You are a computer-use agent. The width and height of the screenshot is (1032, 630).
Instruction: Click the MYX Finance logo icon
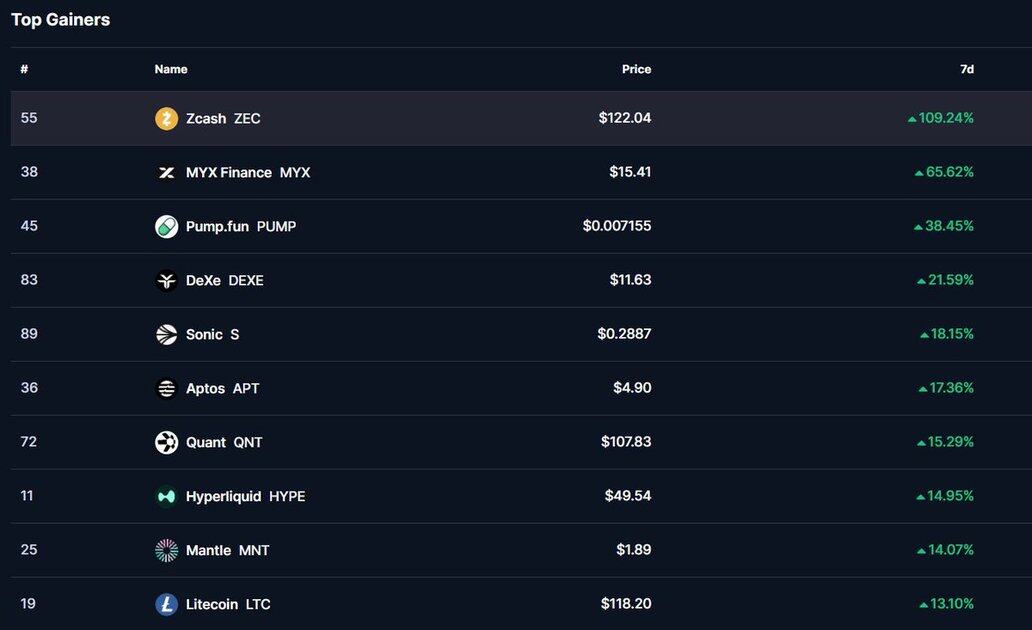[166, 173]
